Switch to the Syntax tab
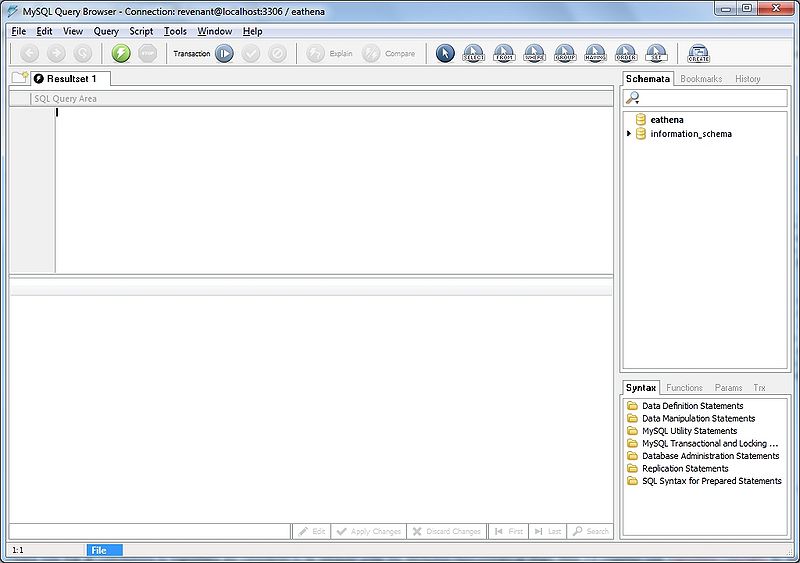Viewport: 800px width, 563px height. 641,387
